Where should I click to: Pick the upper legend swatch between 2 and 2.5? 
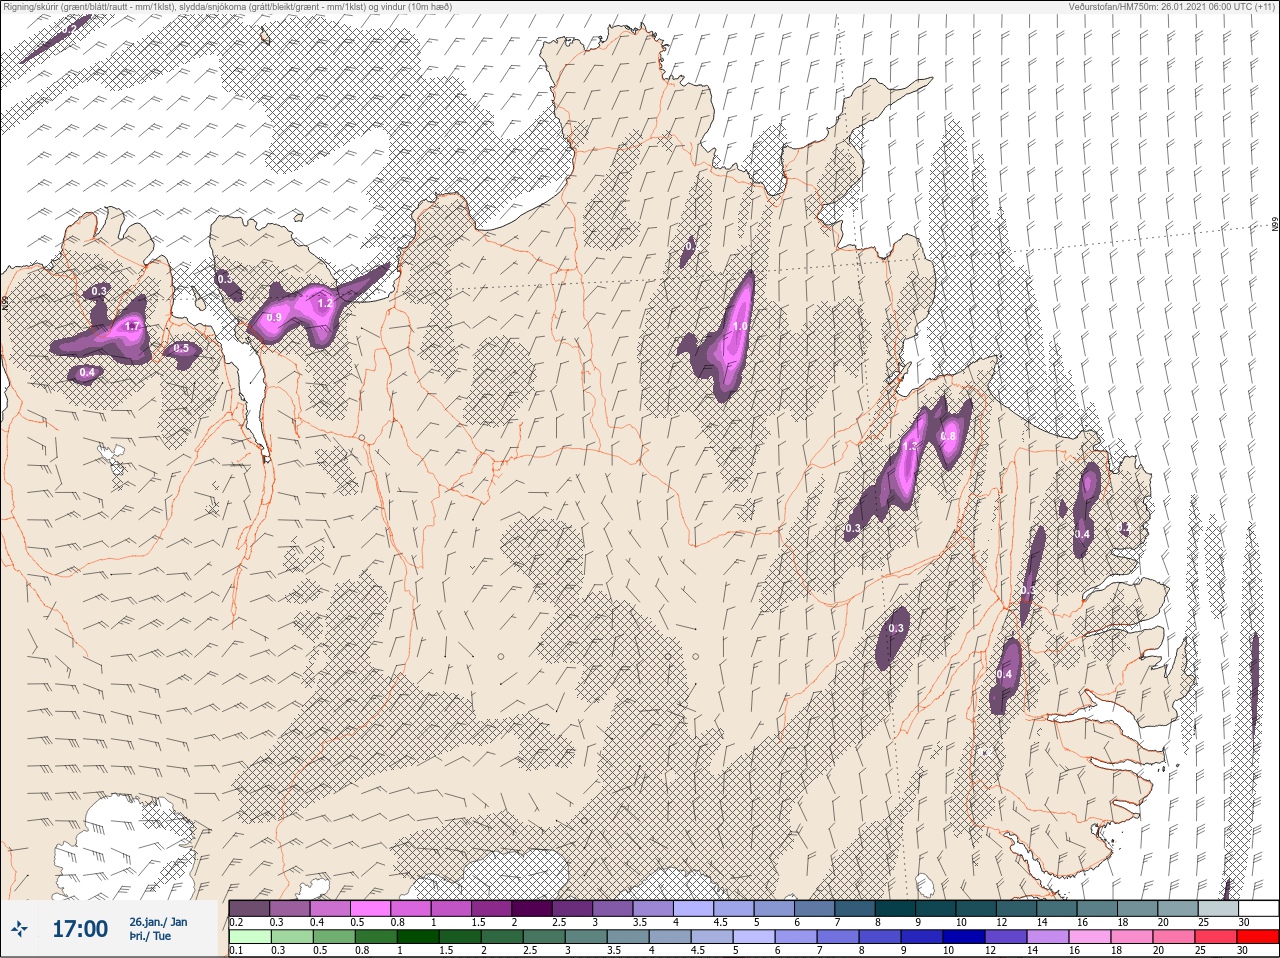(533, 908)
